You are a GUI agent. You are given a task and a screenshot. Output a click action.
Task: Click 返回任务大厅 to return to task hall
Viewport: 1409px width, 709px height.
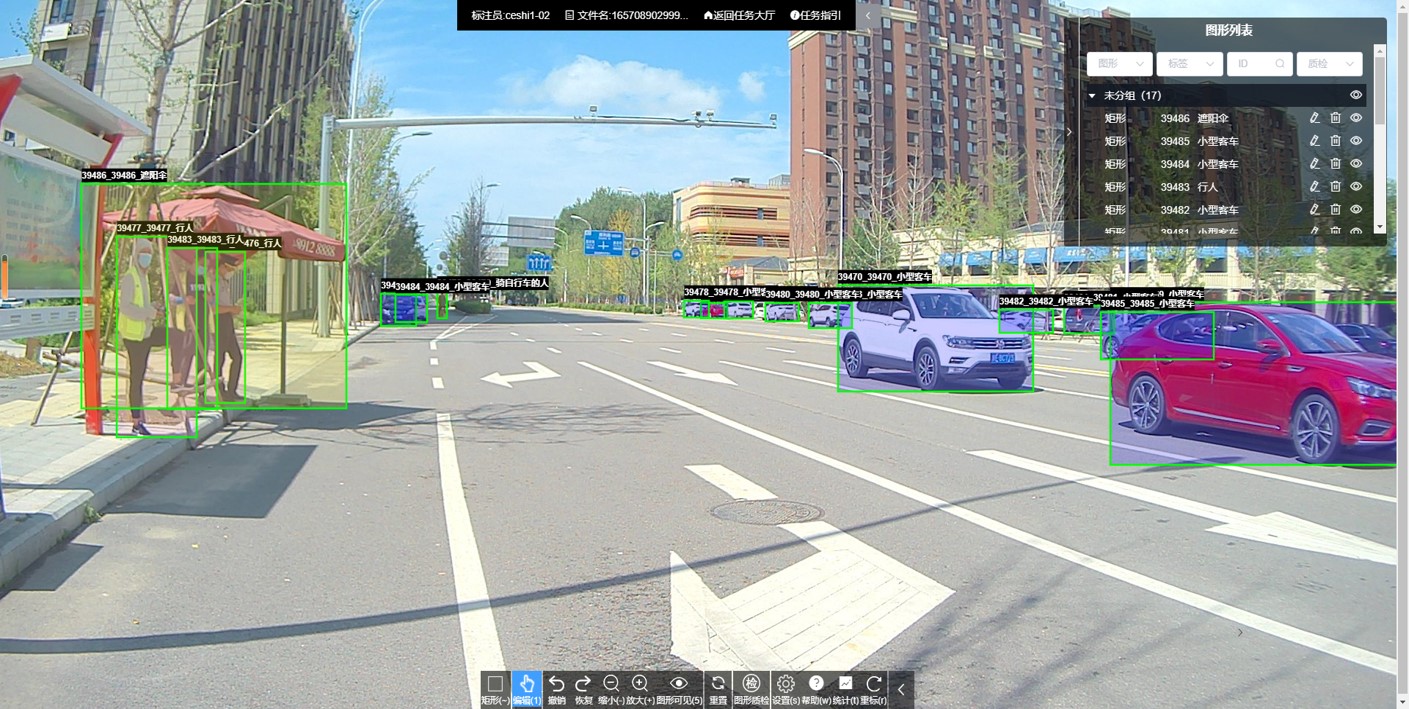pyautogui.click(x=739, y=15)
